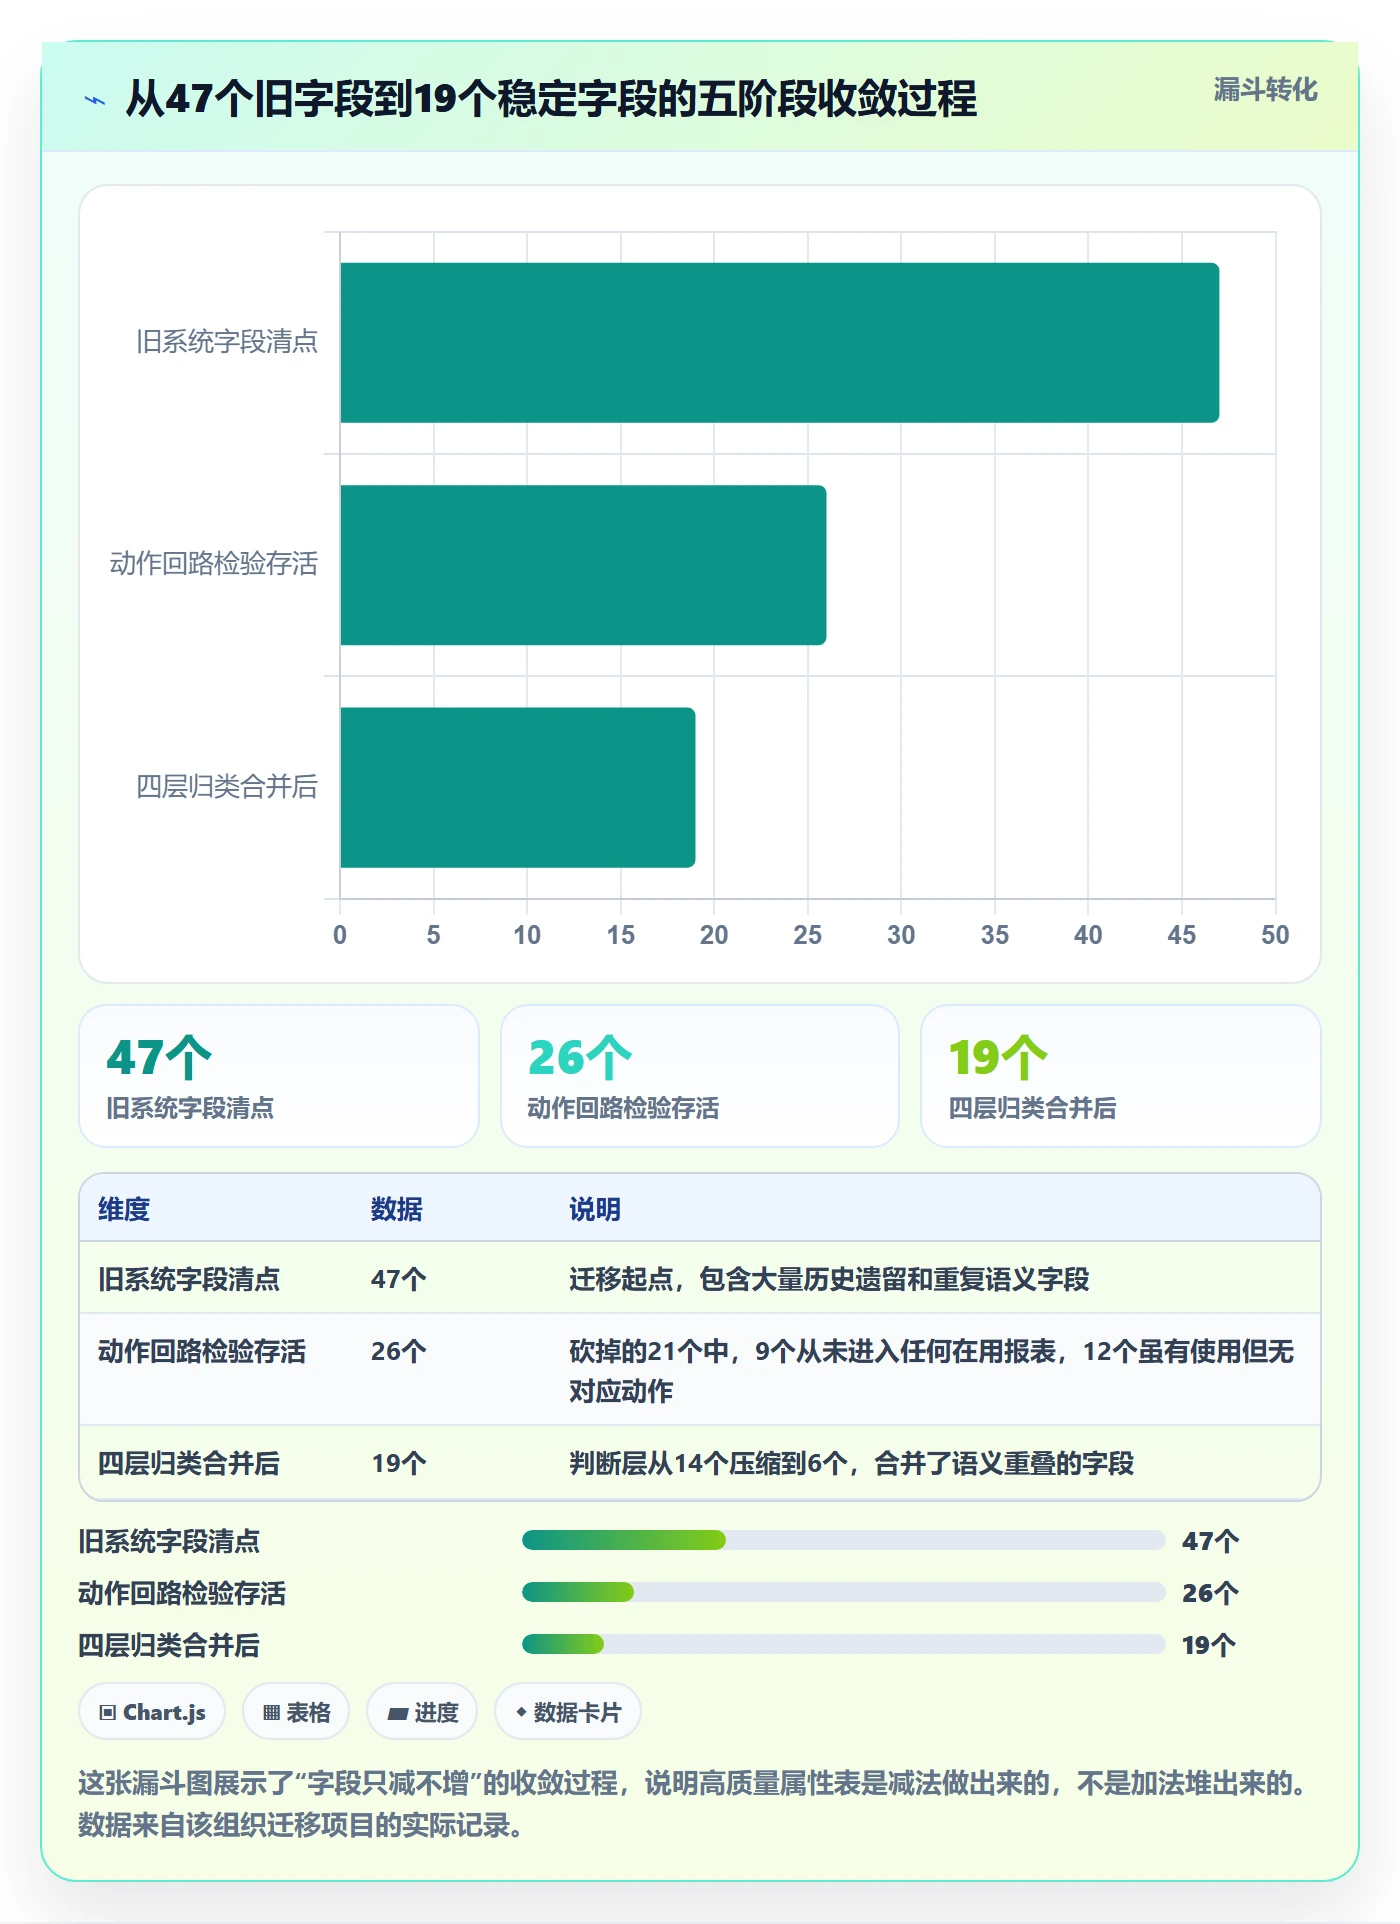Click the footer paragraph starting 这张漏斗图展示了

click(695, 1804)
